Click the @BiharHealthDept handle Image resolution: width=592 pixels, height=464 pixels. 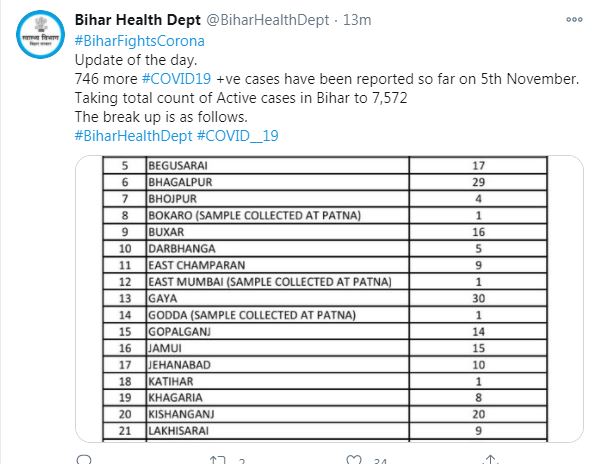(268, 20)
